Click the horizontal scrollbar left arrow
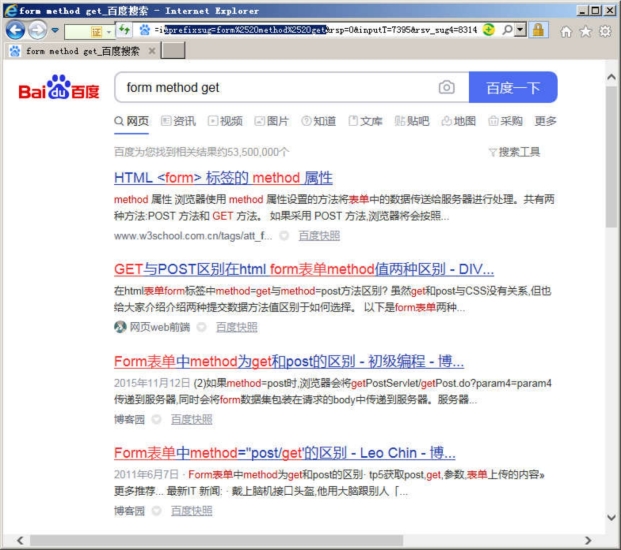Viewport: 621px width, 550px height. [20, 540]
